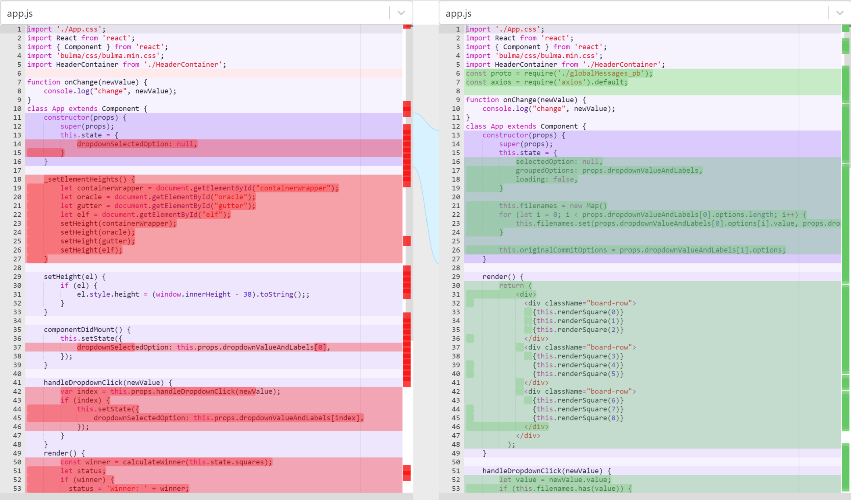Select the this.originalCommitOptions added line
Image resolution: width=851 pixels, height=500 pixels.
tap(642, 250)
